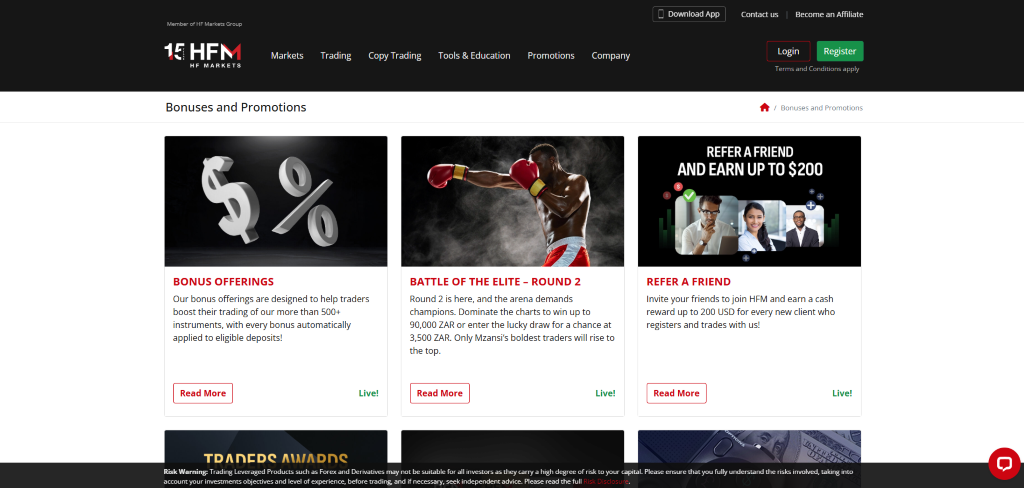Click the HFM Markets logo
Screen dimensions: 1024x488
tap(203, 54)
